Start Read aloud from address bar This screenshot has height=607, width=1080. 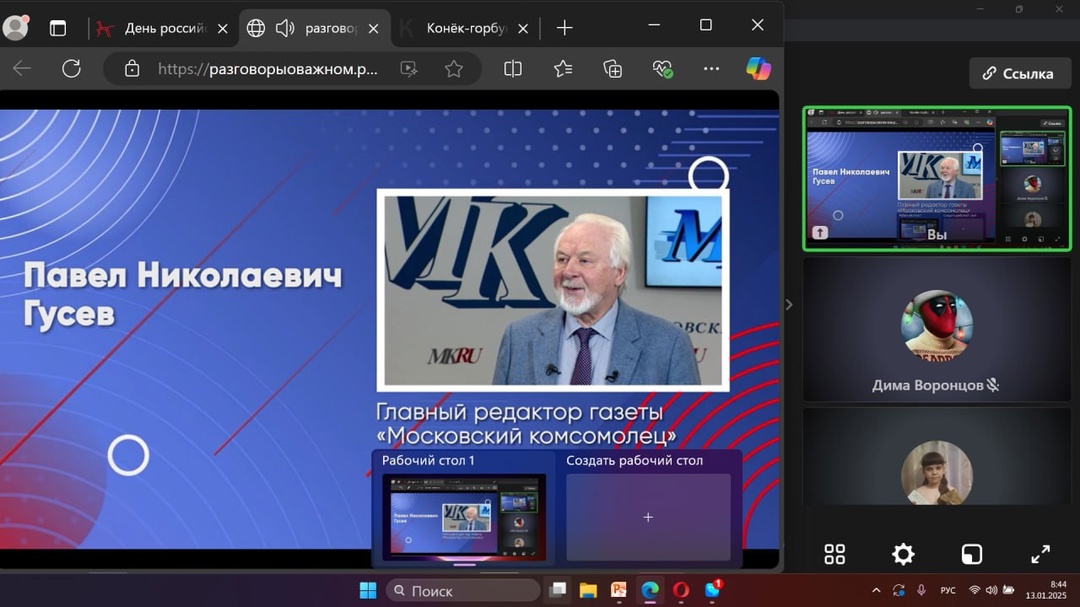(408, 69)
